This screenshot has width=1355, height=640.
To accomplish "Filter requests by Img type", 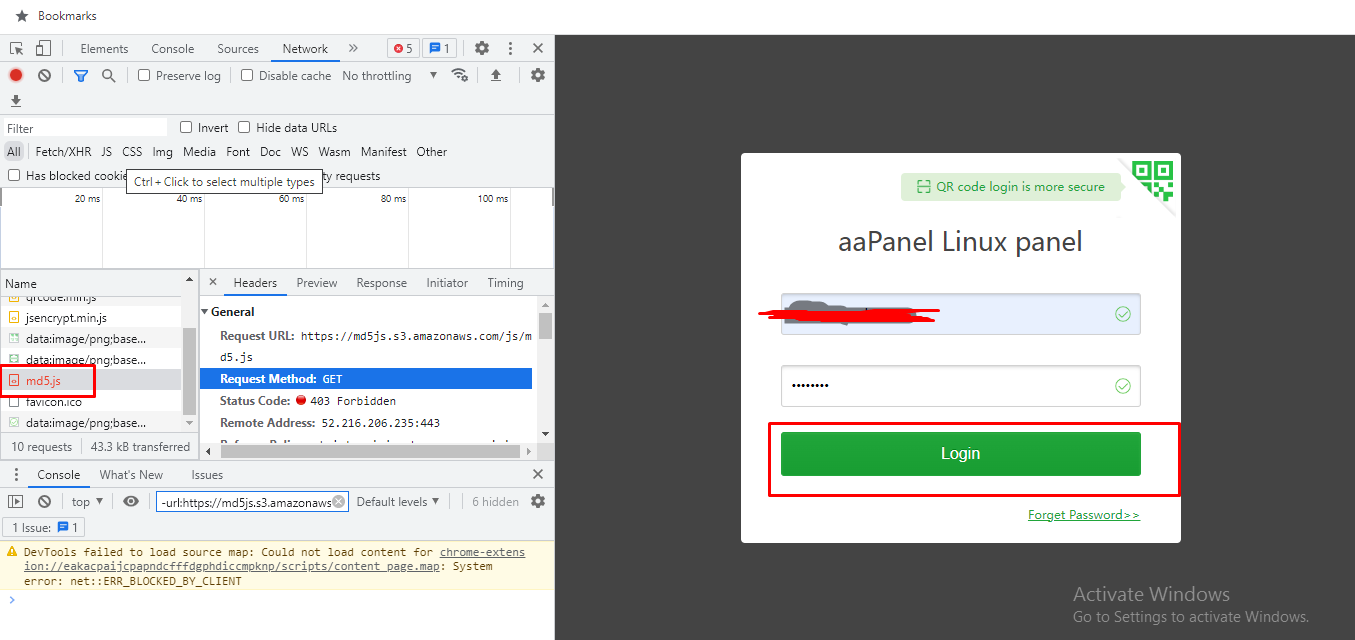I will (x=162, y=152).
